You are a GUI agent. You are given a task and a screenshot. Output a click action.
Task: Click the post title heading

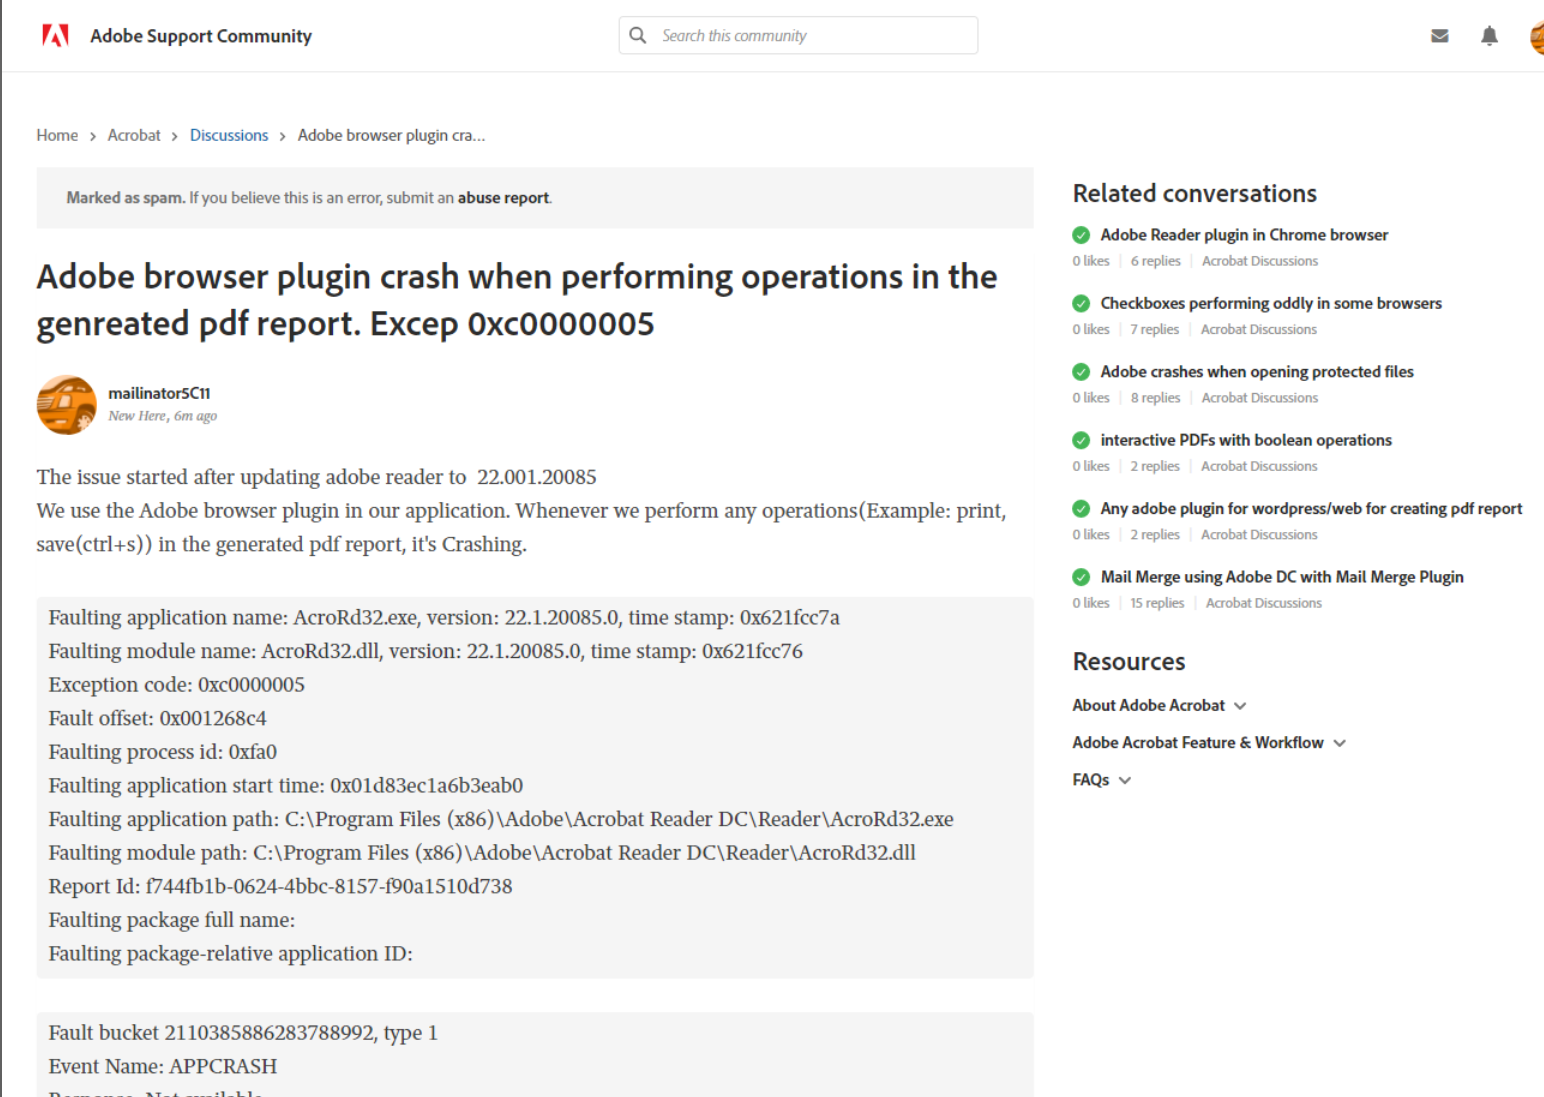[517, 300]
